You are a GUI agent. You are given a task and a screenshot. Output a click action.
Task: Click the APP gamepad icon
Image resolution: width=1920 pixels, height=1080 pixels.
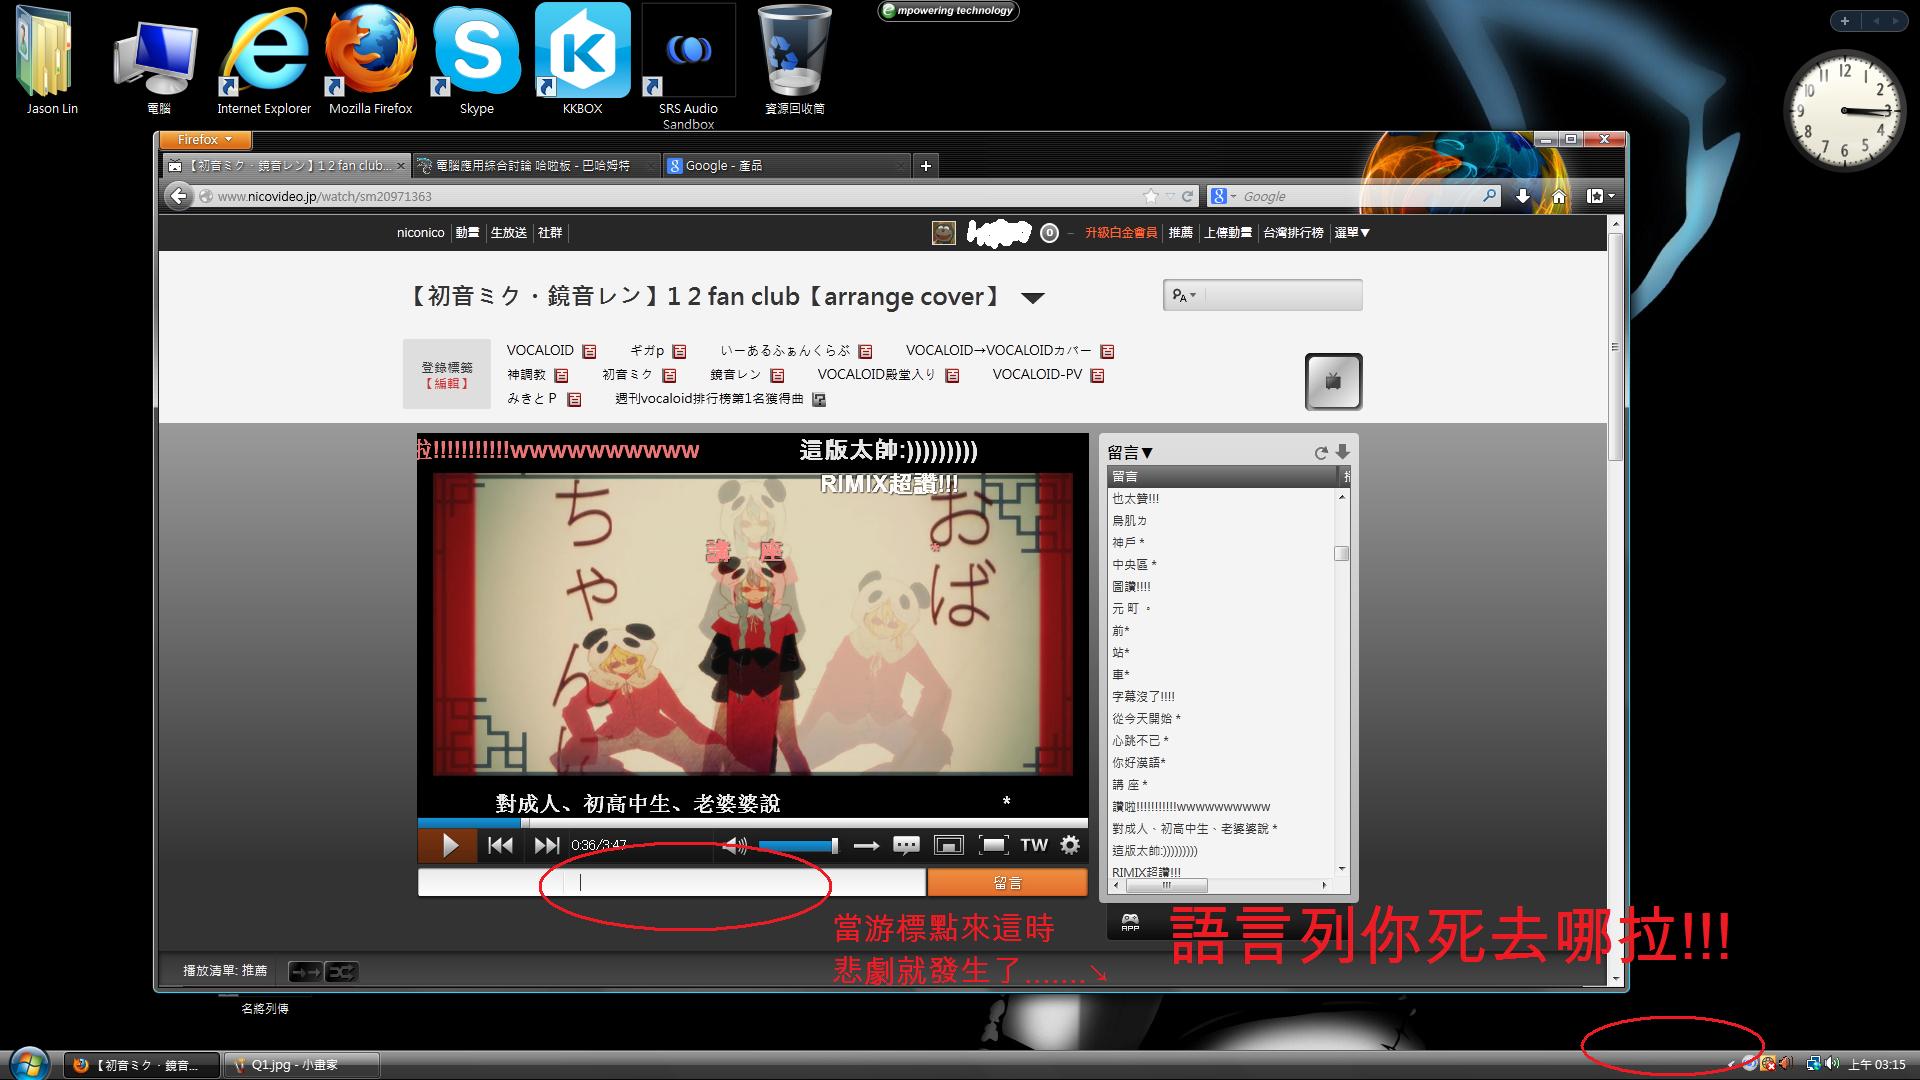[1130, 922]
